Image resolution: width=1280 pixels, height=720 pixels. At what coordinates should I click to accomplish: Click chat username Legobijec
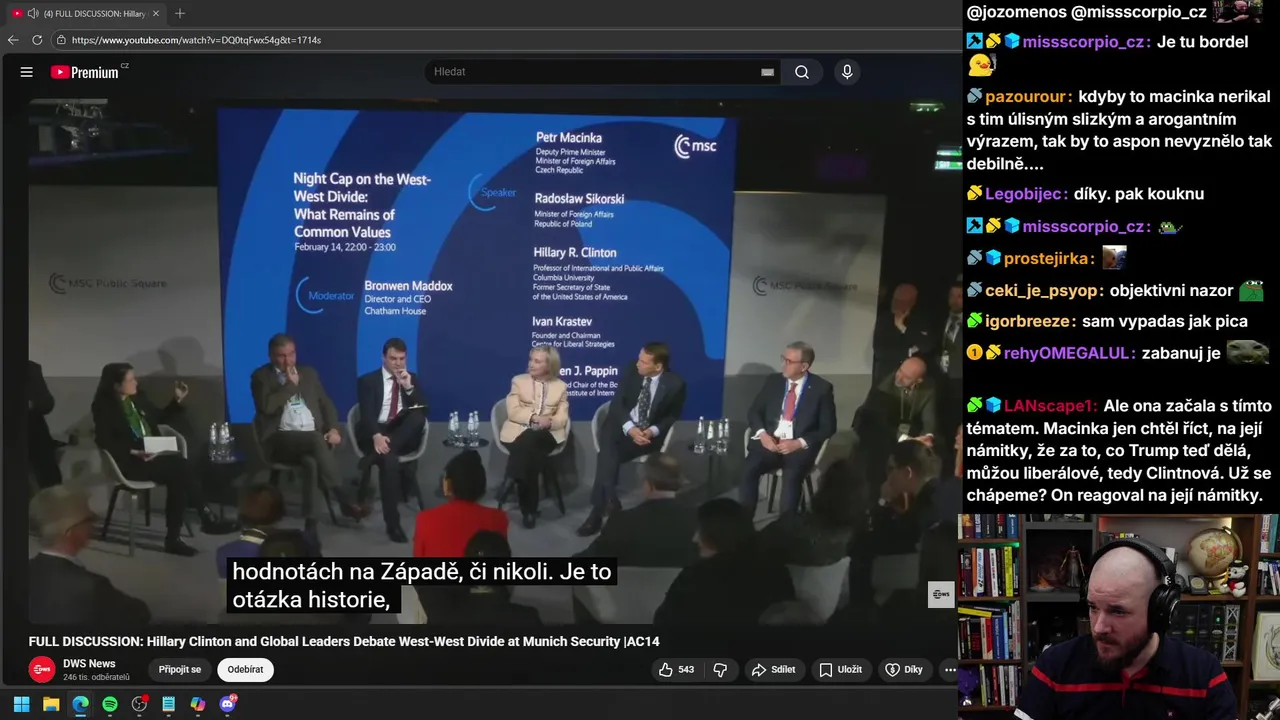point(1026,194)
